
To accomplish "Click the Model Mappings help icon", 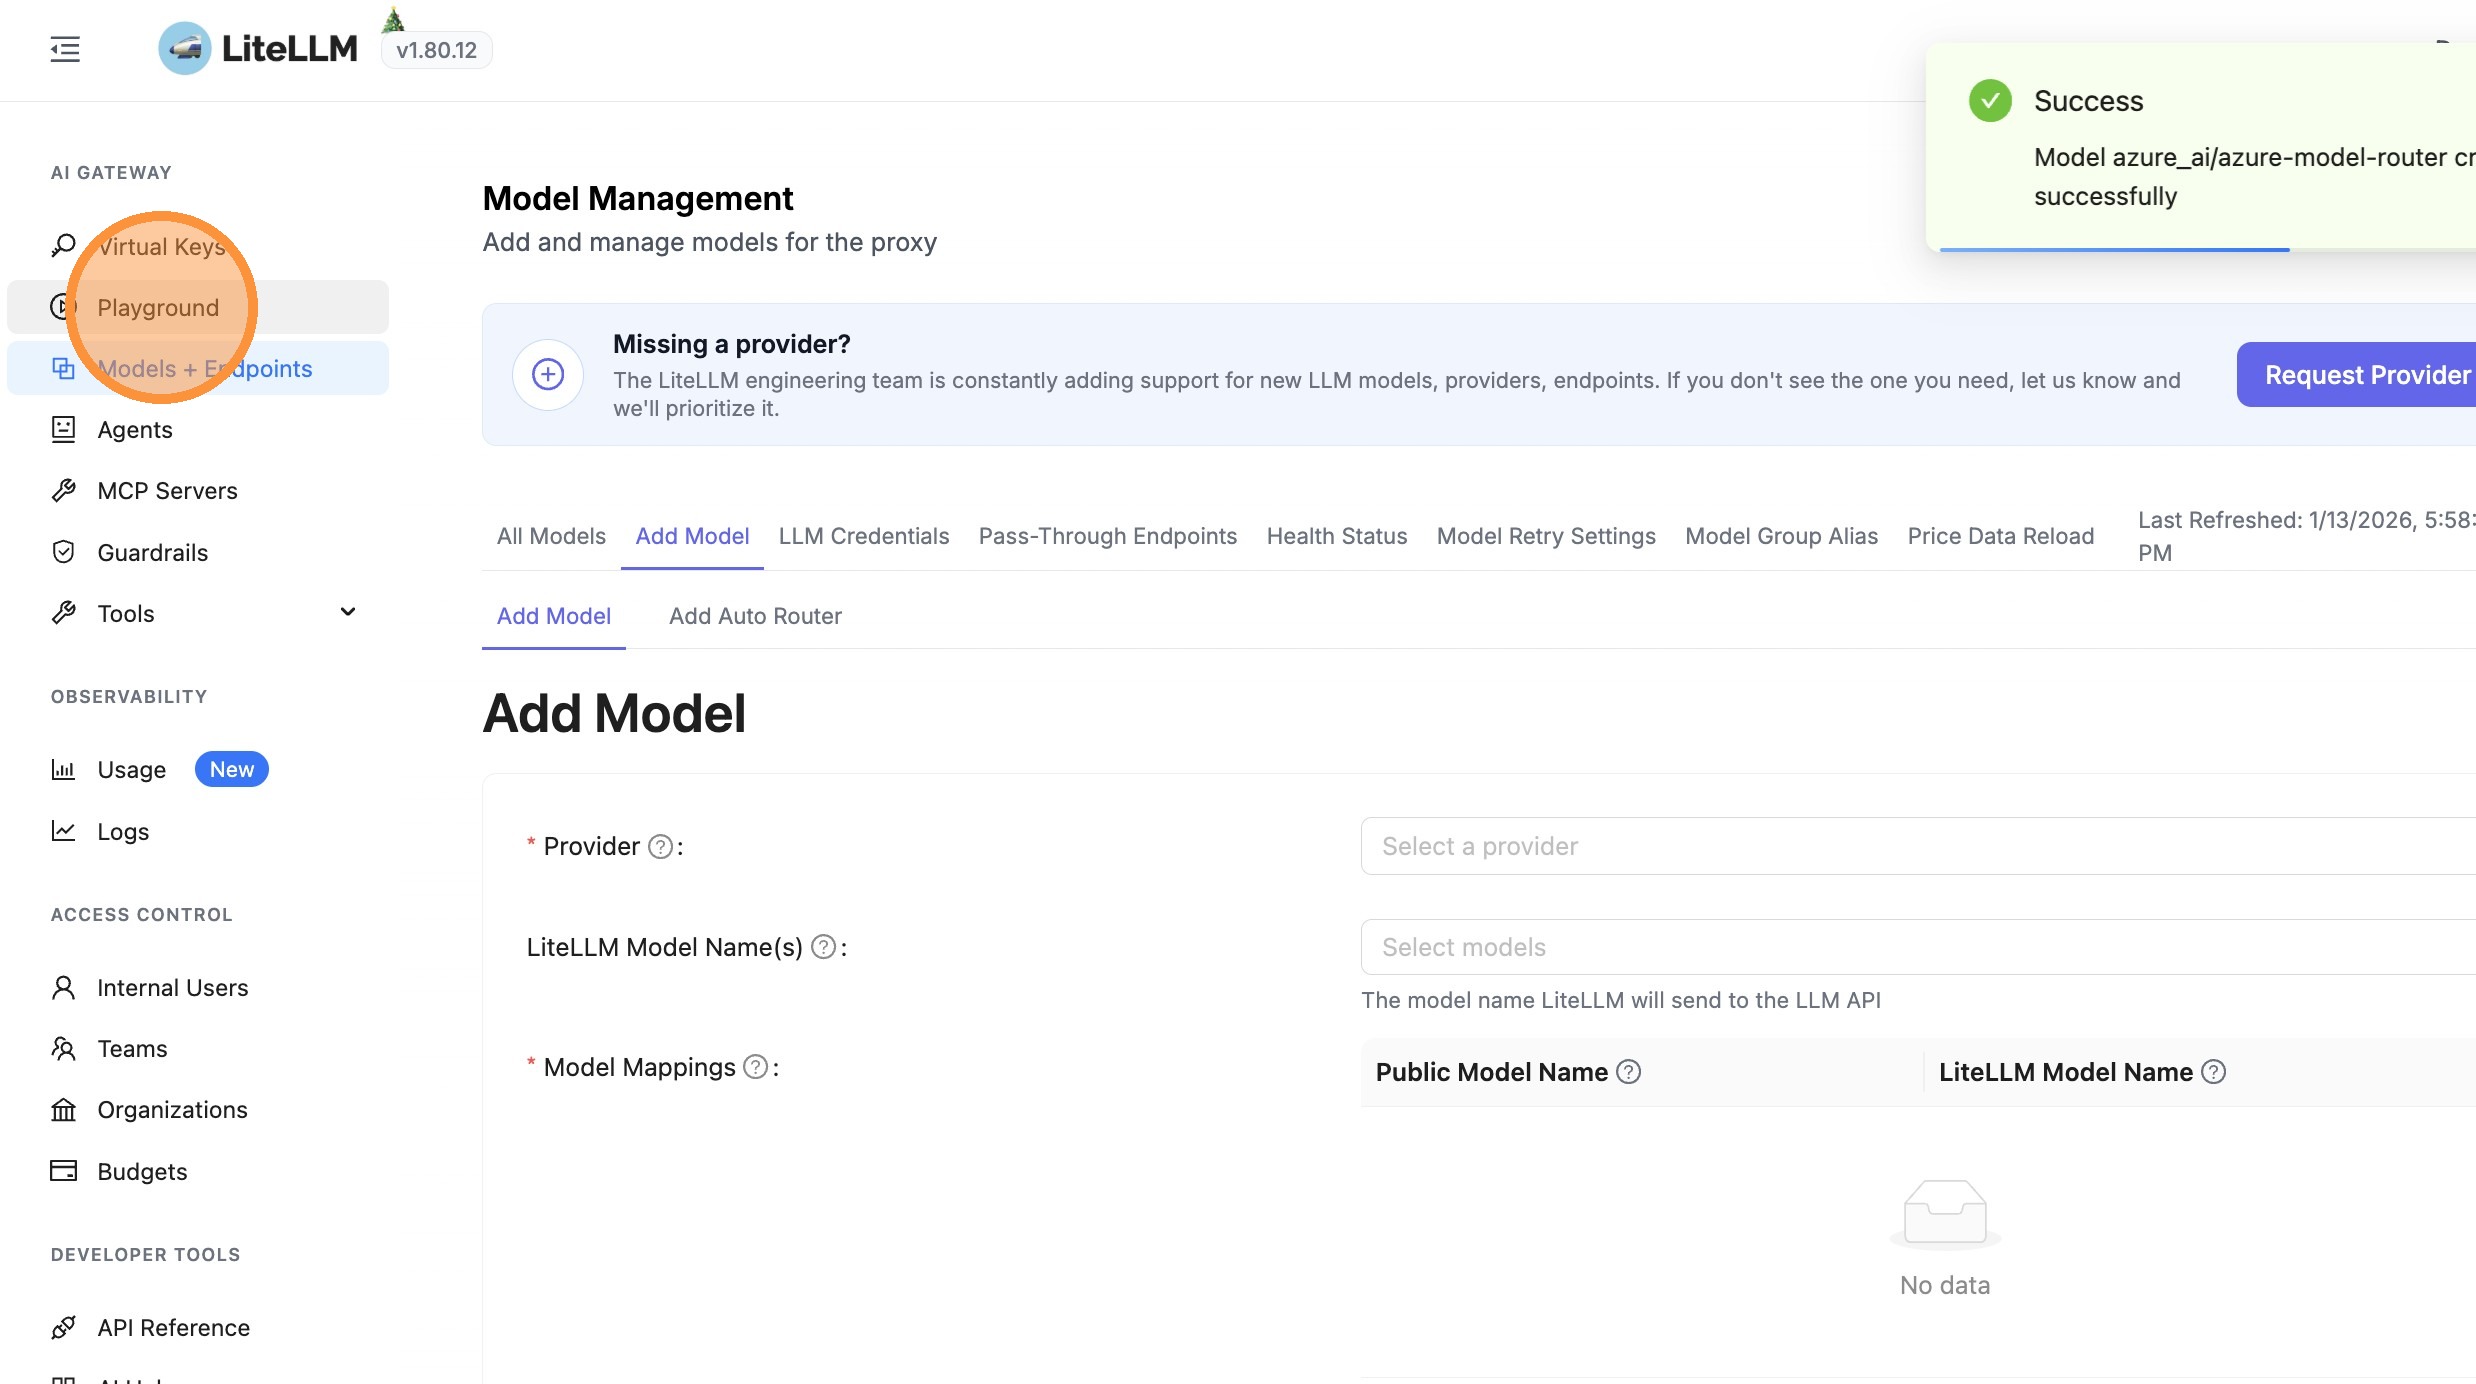I will point(756,1067).
